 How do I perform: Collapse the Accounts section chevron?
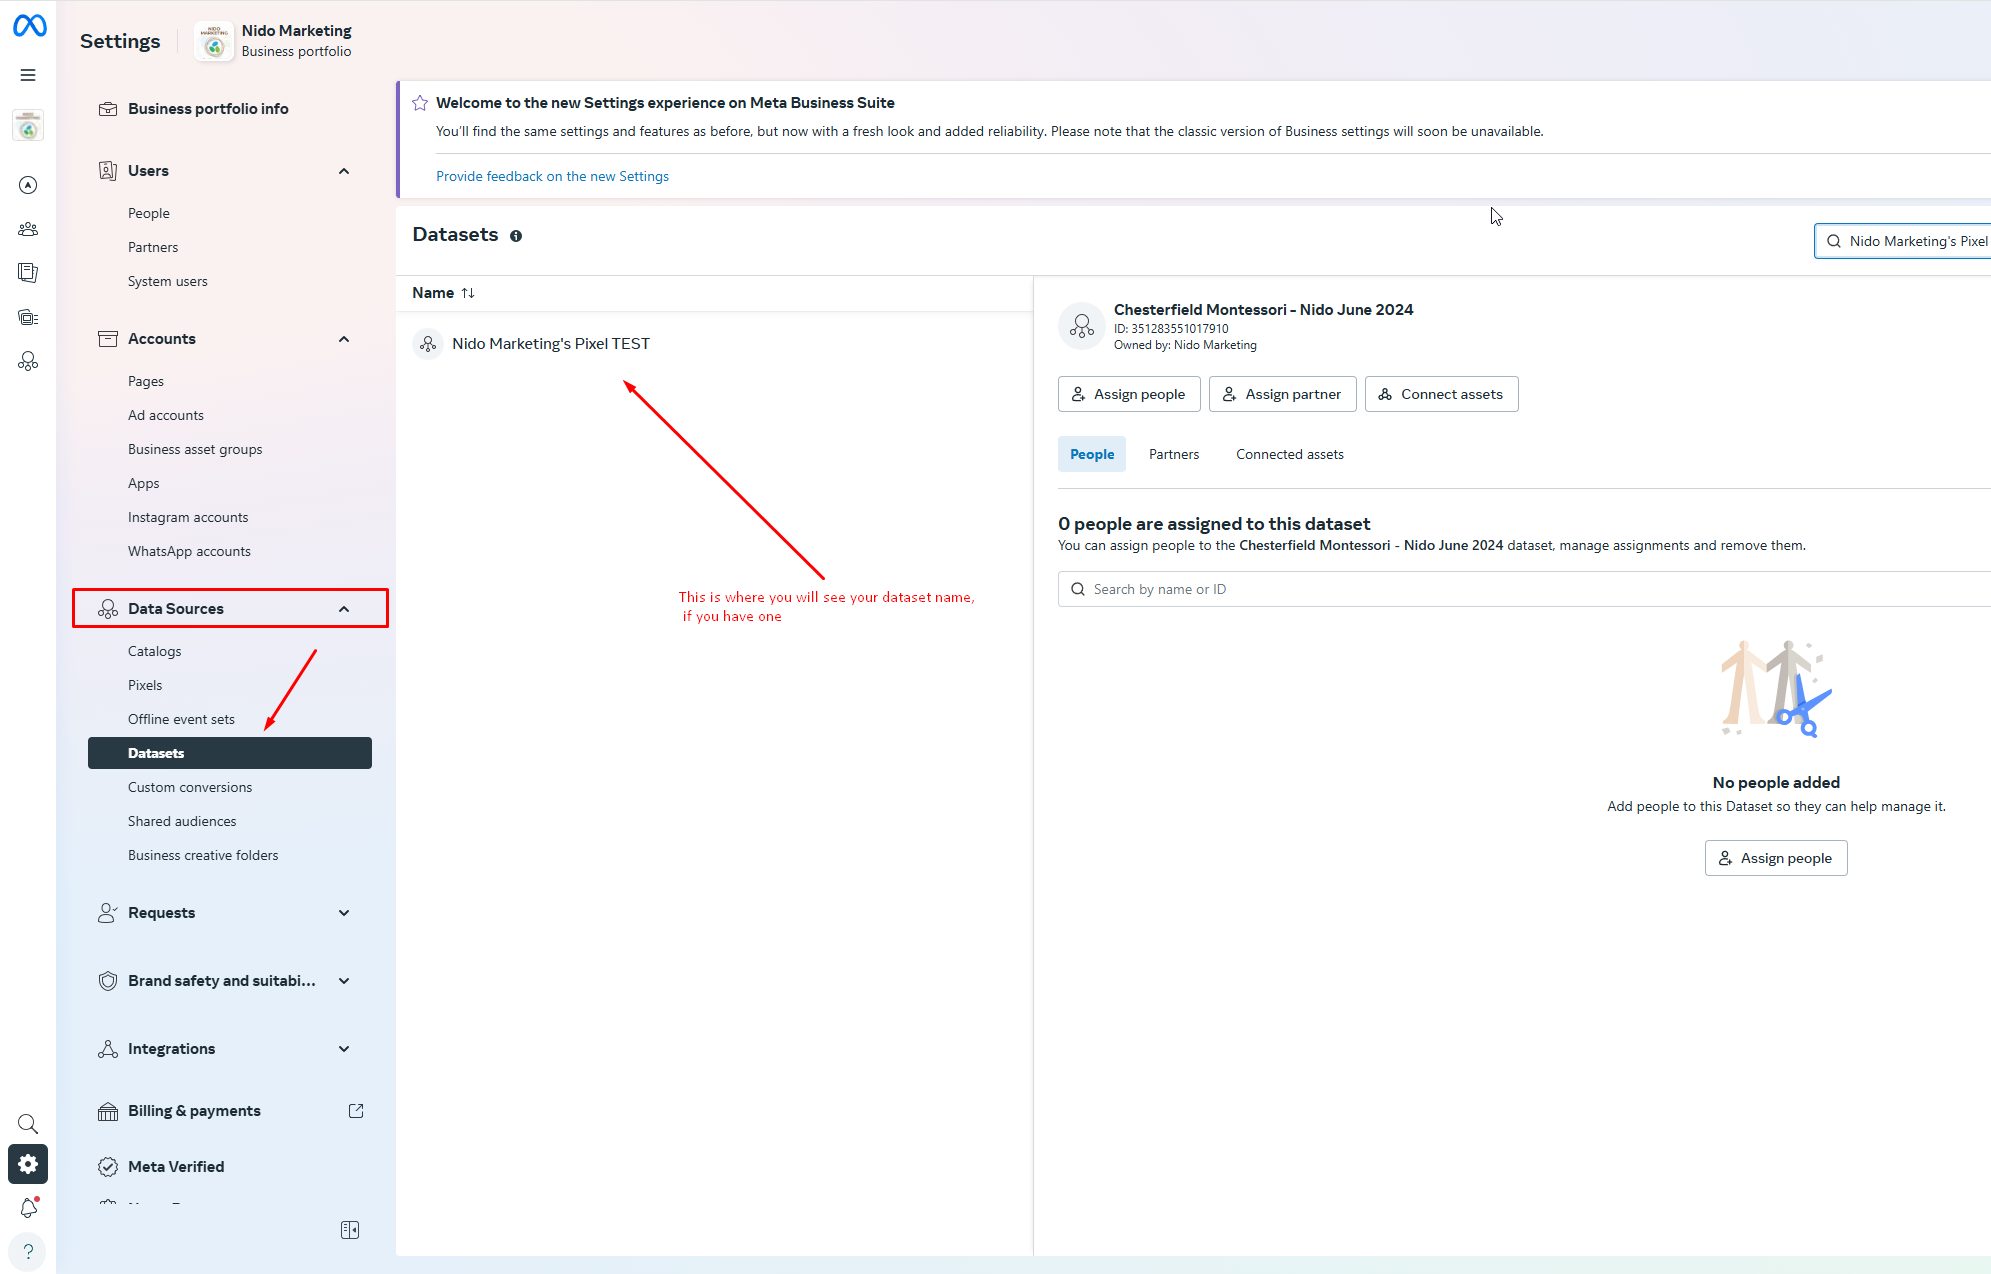click(344, 339)
